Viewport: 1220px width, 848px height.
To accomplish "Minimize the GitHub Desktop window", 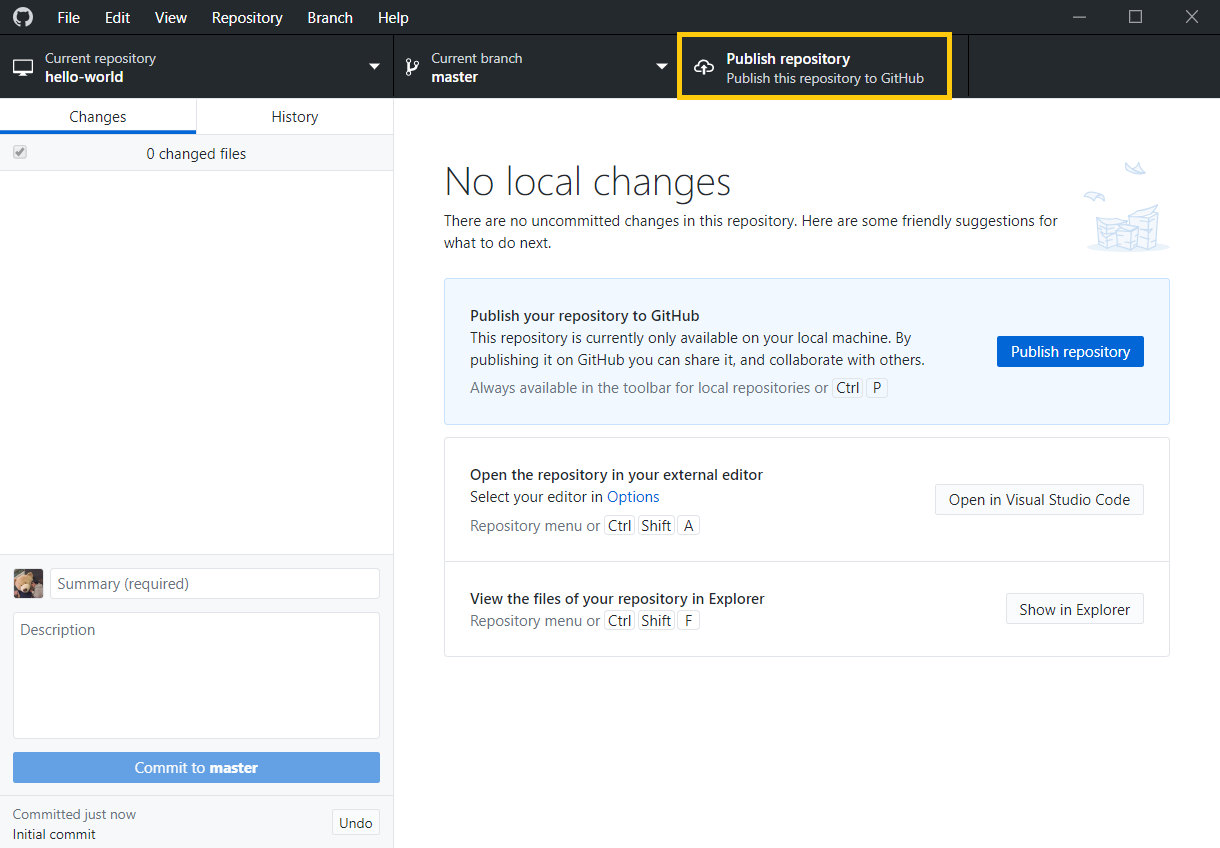I will pos(1080,17).
